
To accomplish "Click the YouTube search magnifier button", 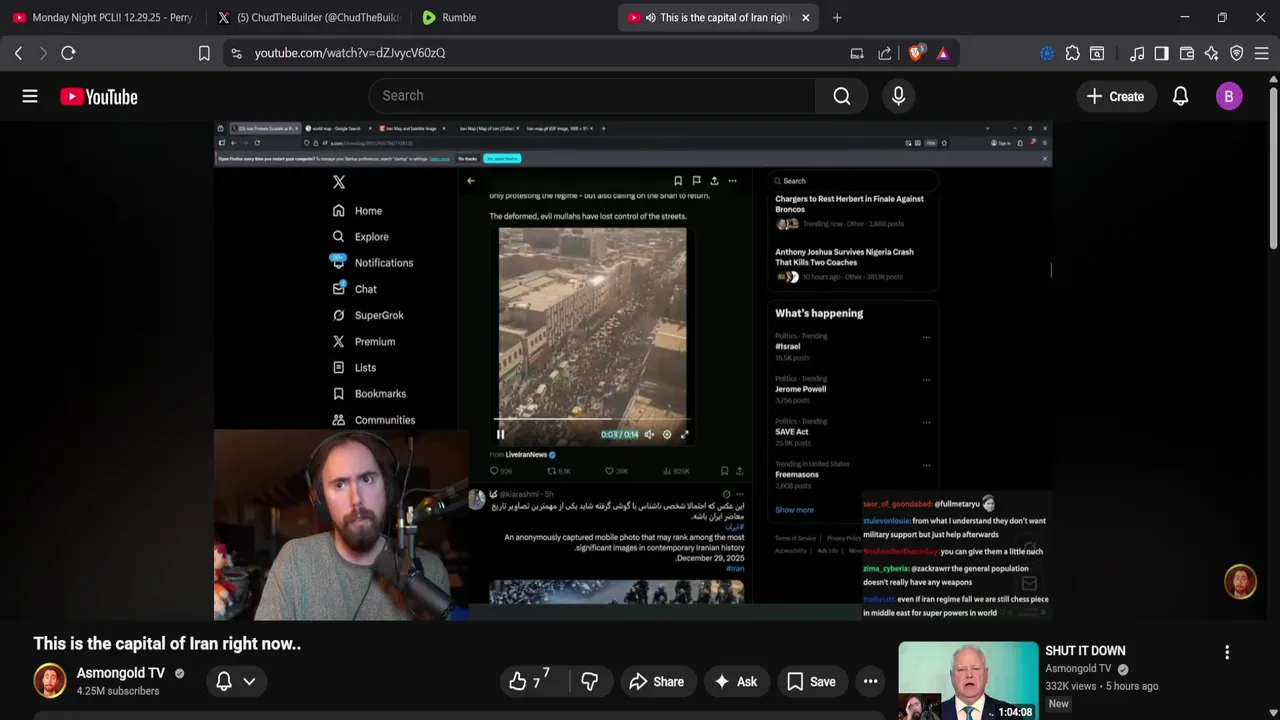I will pos(842,96).
